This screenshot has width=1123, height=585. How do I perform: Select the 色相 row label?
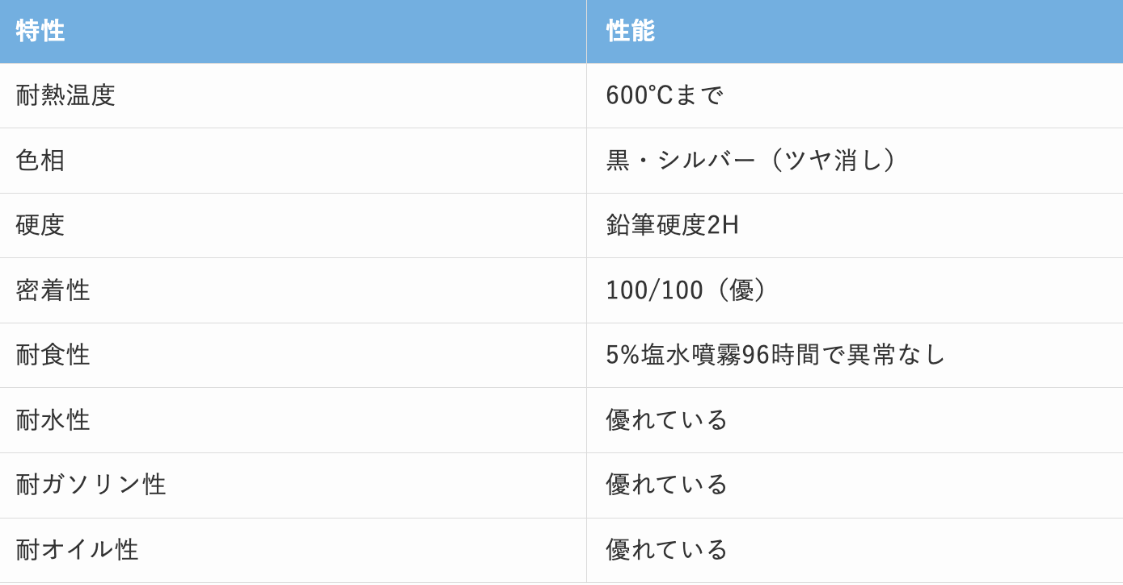(x=40, y=160)
